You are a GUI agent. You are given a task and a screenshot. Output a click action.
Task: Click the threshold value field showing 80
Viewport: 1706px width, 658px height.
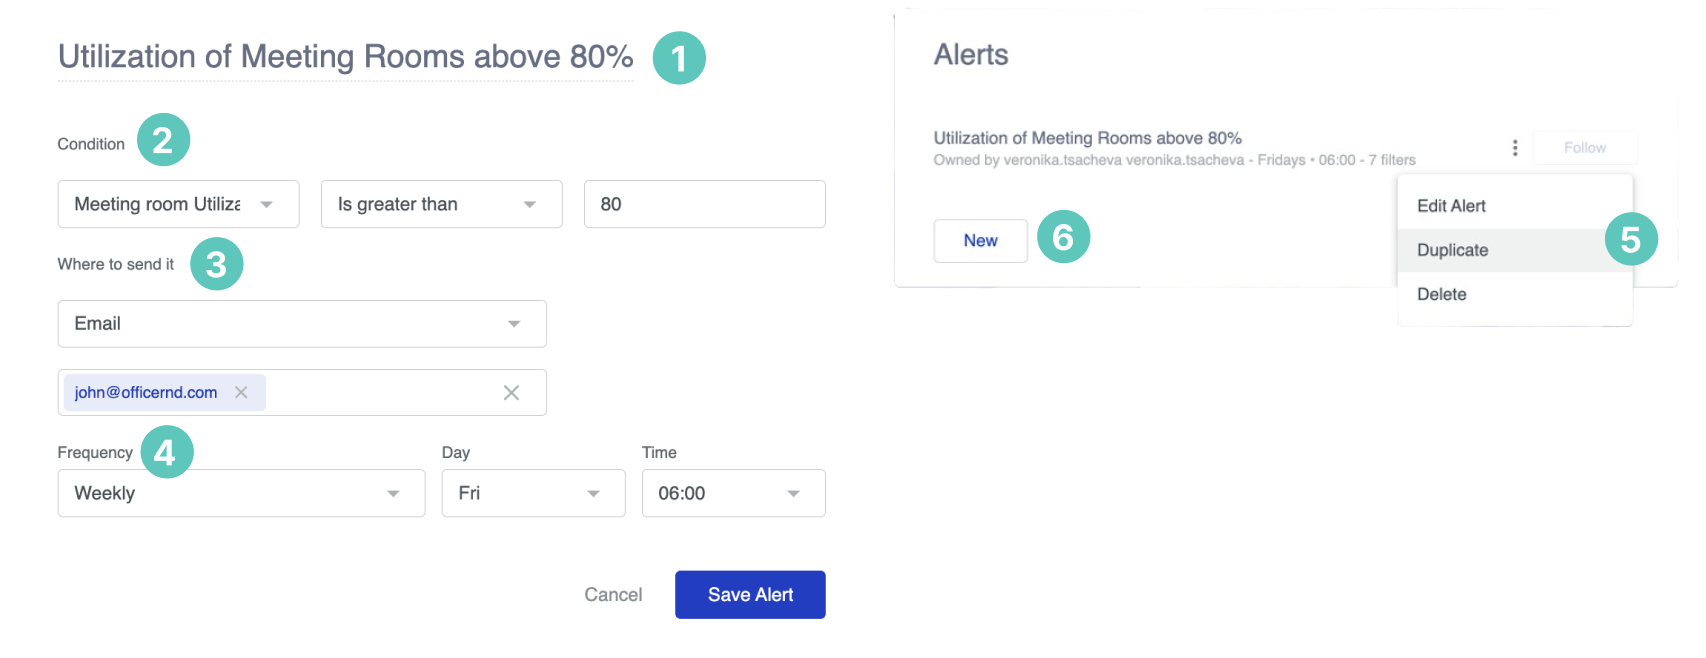(x=704, y=204)
